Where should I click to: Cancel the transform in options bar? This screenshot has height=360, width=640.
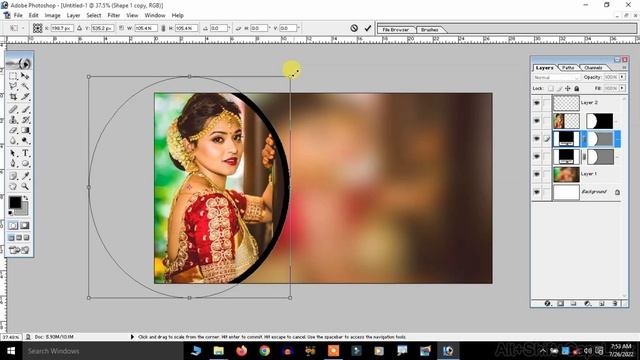[x=354, y=28]
